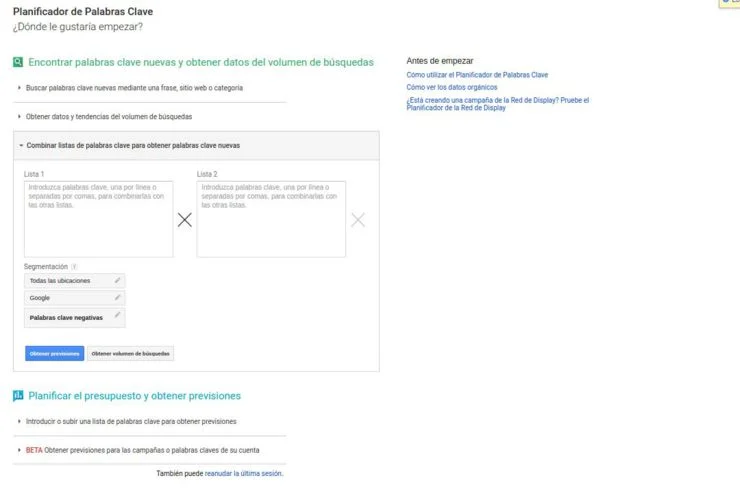Viewport: 740px width, 489px height.
Task: Click the blue bar chart planning icon
Action: [x=18, y=396]
